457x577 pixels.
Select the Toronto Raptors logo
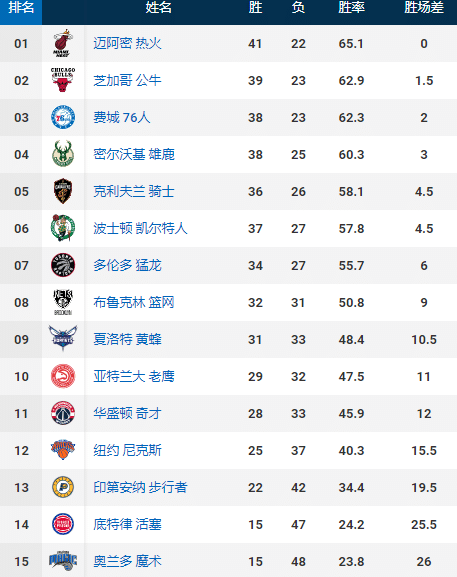(x=63, y=265)
